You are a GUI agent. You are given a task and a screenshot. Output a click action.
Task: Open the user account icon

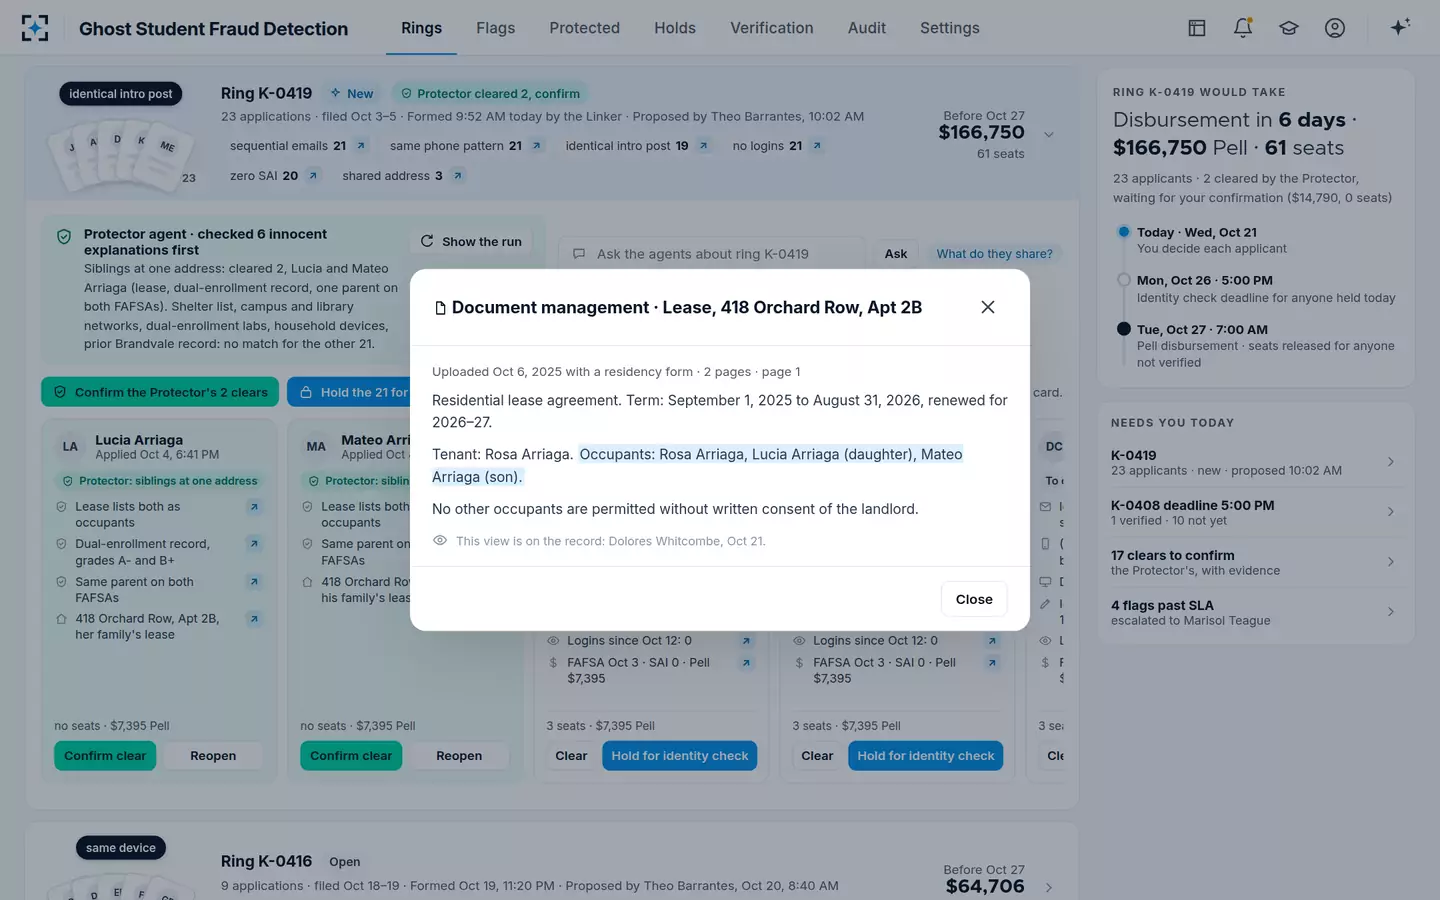[1335, 28]
